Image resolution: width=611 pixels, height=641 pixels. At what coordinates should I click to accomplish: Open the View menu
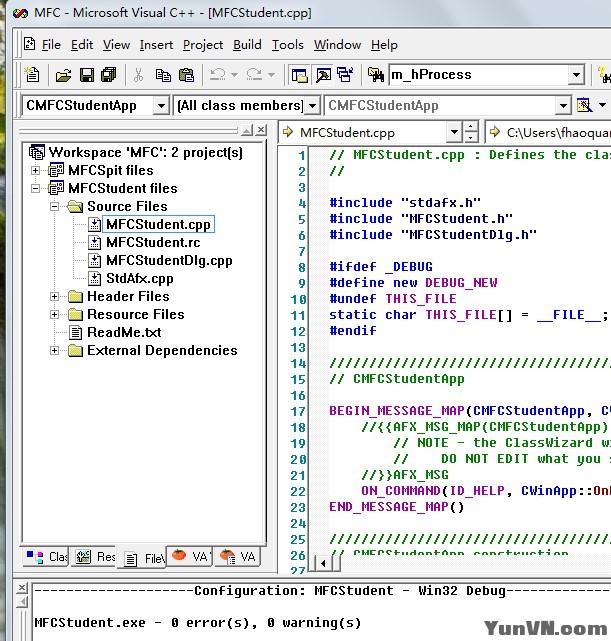coord(116,45)
